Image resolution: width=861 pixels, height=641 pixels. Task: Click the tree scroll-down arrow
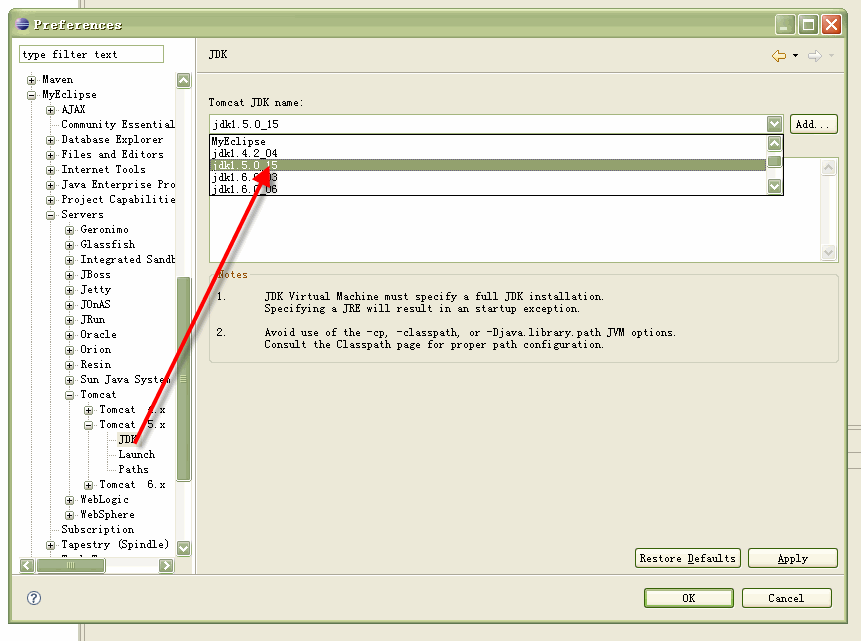click(183, 548)
